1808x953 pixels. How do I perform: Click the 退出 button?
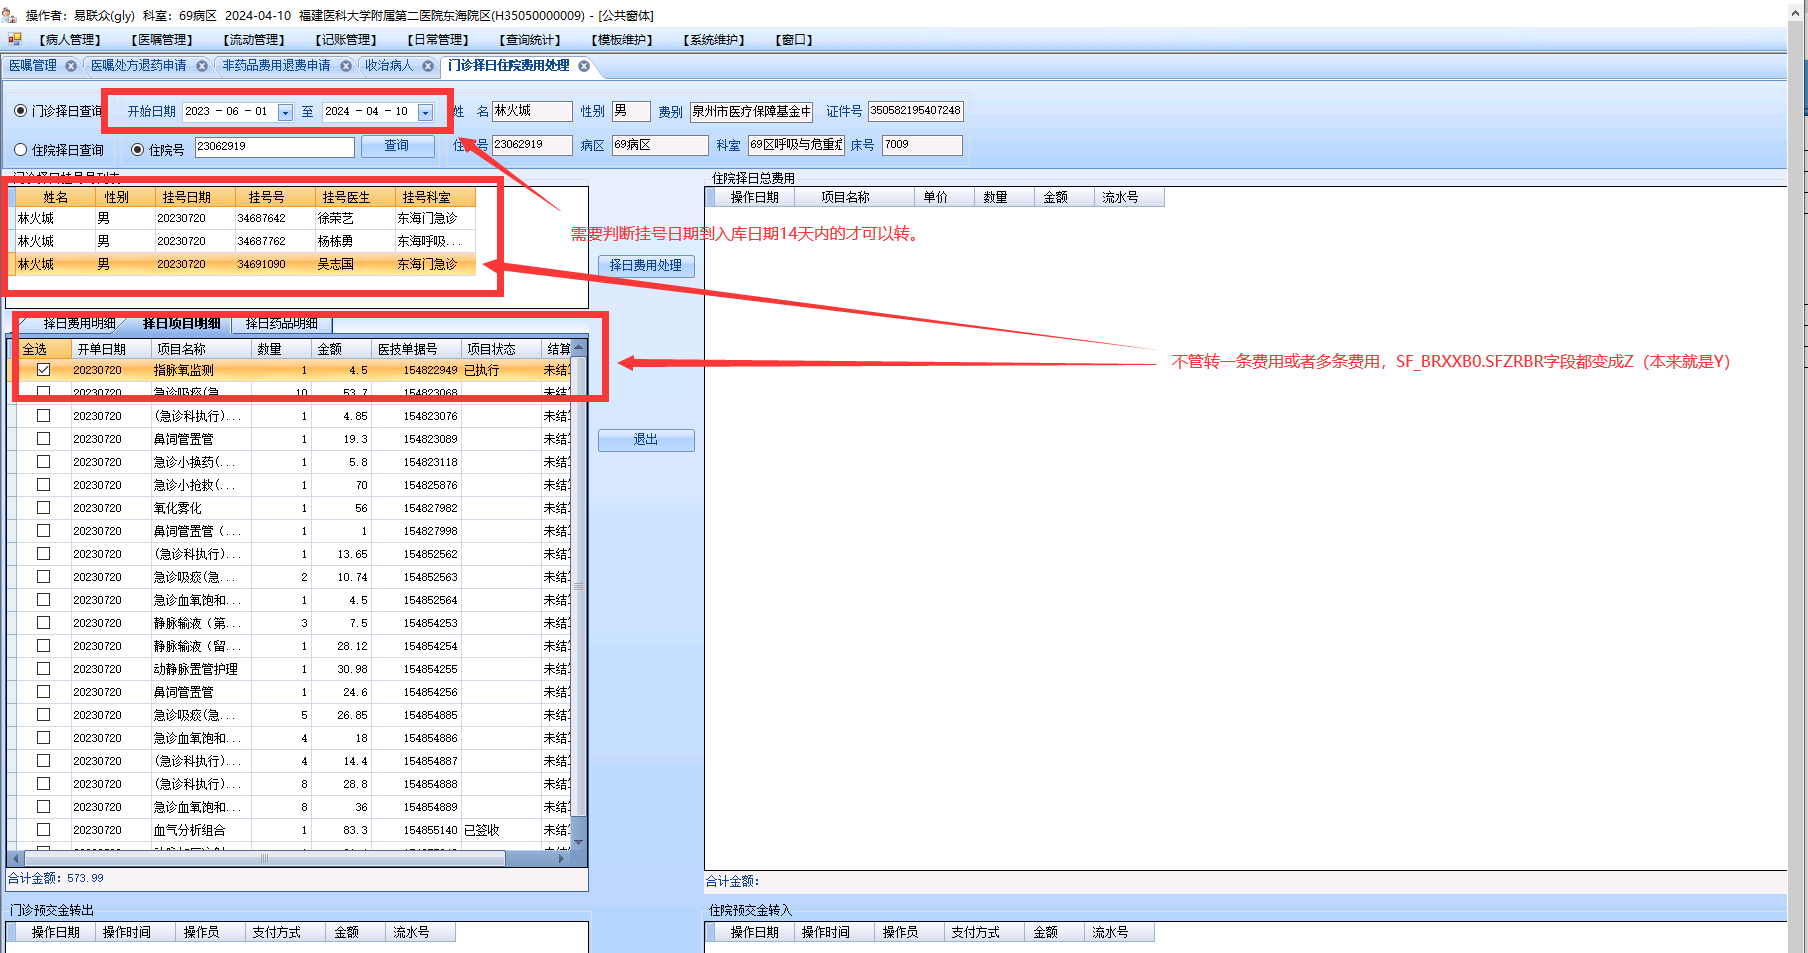tap(646, 440)
